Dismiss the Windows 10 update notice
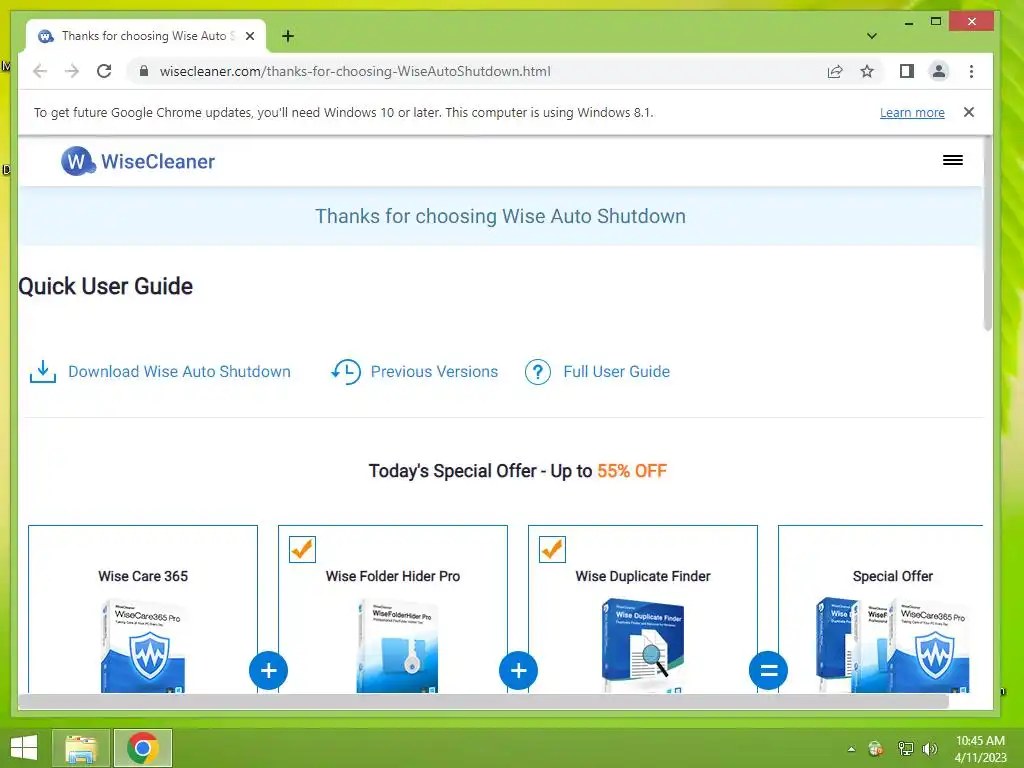 click(969, 112)
